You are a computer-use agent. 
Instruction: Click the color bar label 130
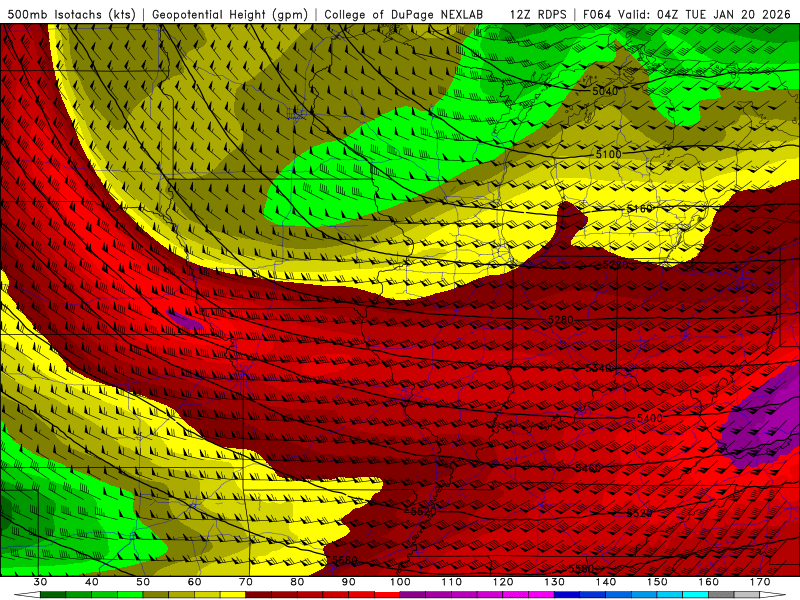click(x=555, y=582)
